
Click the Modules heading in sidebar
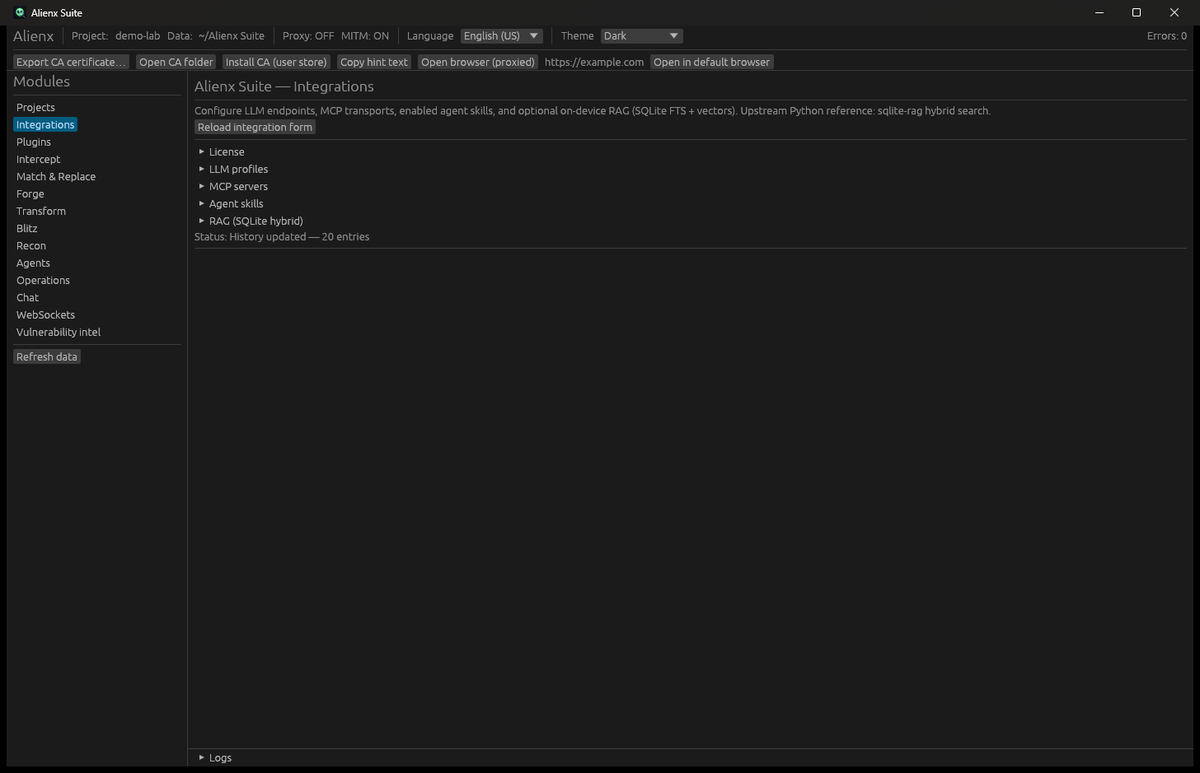pyautogui.click(x=41, y=82)
